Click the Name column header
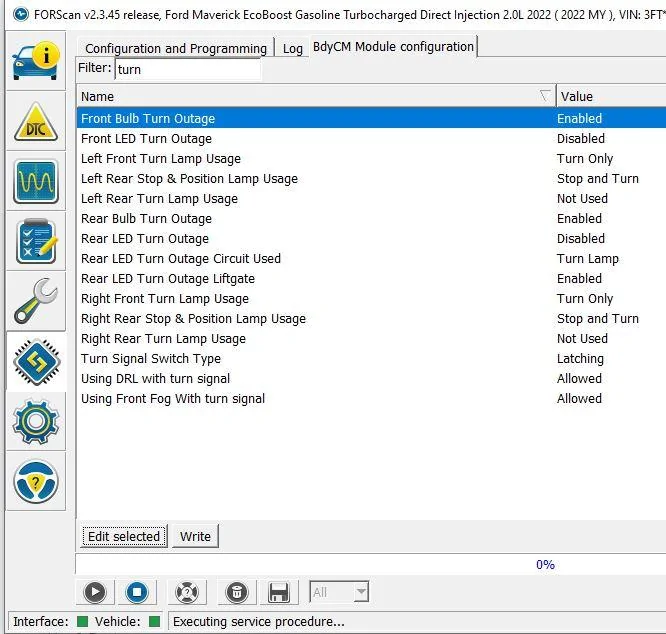Viewport: 666px width, 634px height. [316, 96]
